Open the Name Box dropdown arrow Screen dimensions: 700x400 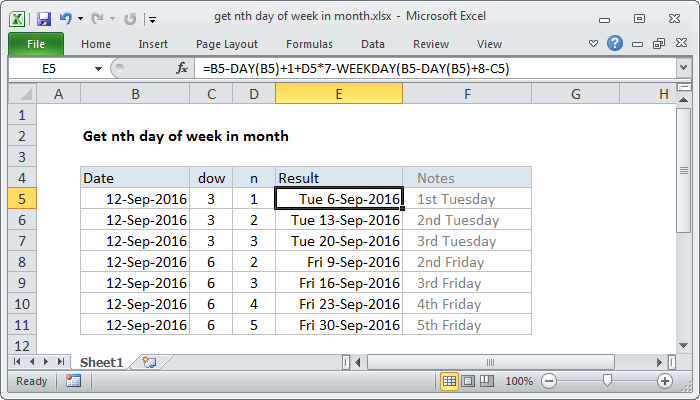coord(98,69)
